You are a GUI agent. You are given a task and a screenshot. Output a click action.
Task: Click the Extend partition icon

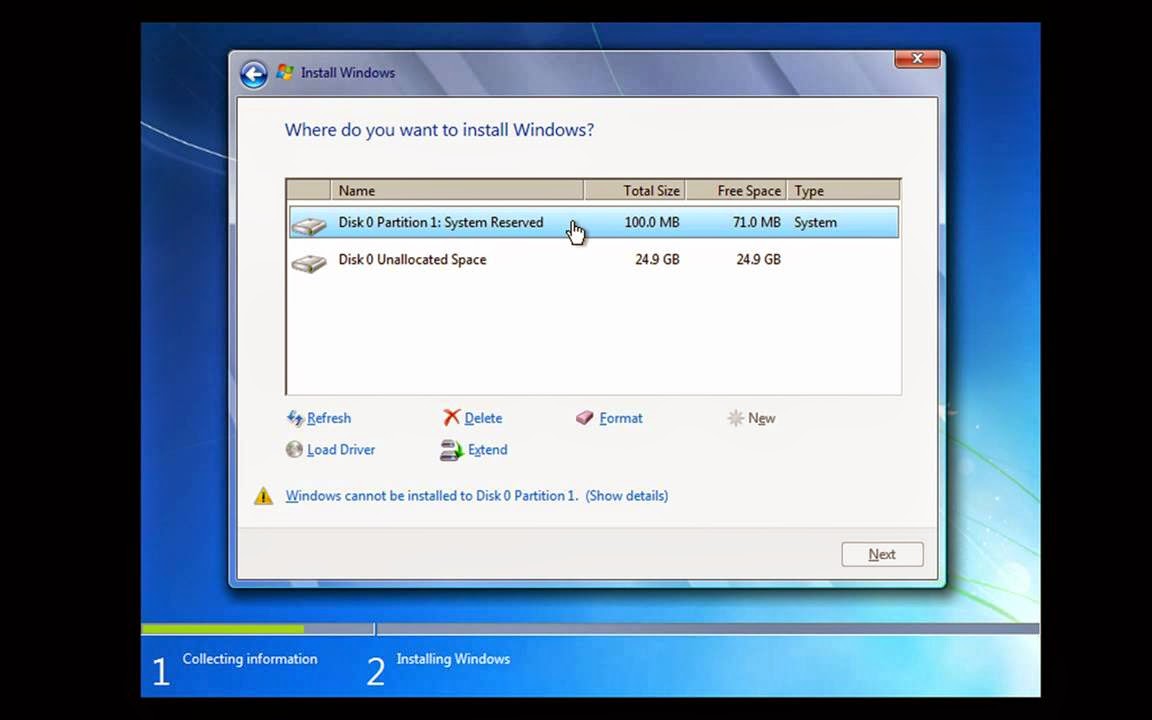point(451,450)
